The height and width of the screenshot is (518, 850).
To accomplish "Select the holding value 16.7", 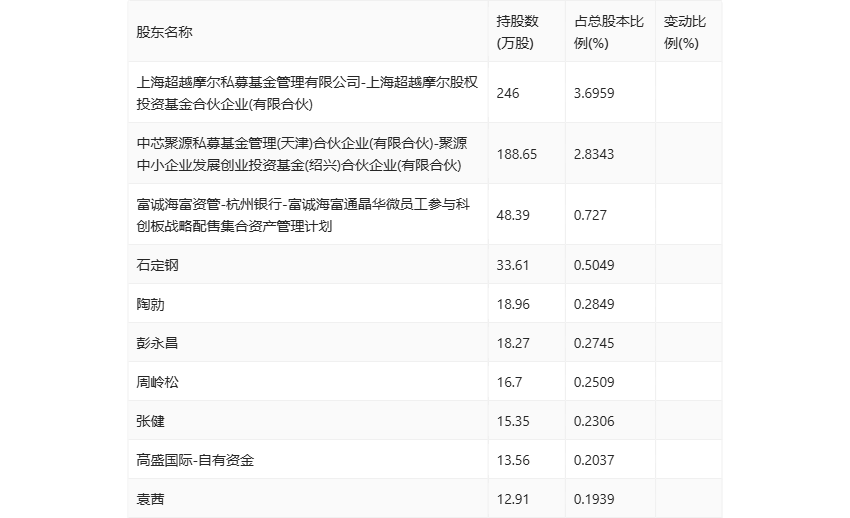I will (510, 382).
